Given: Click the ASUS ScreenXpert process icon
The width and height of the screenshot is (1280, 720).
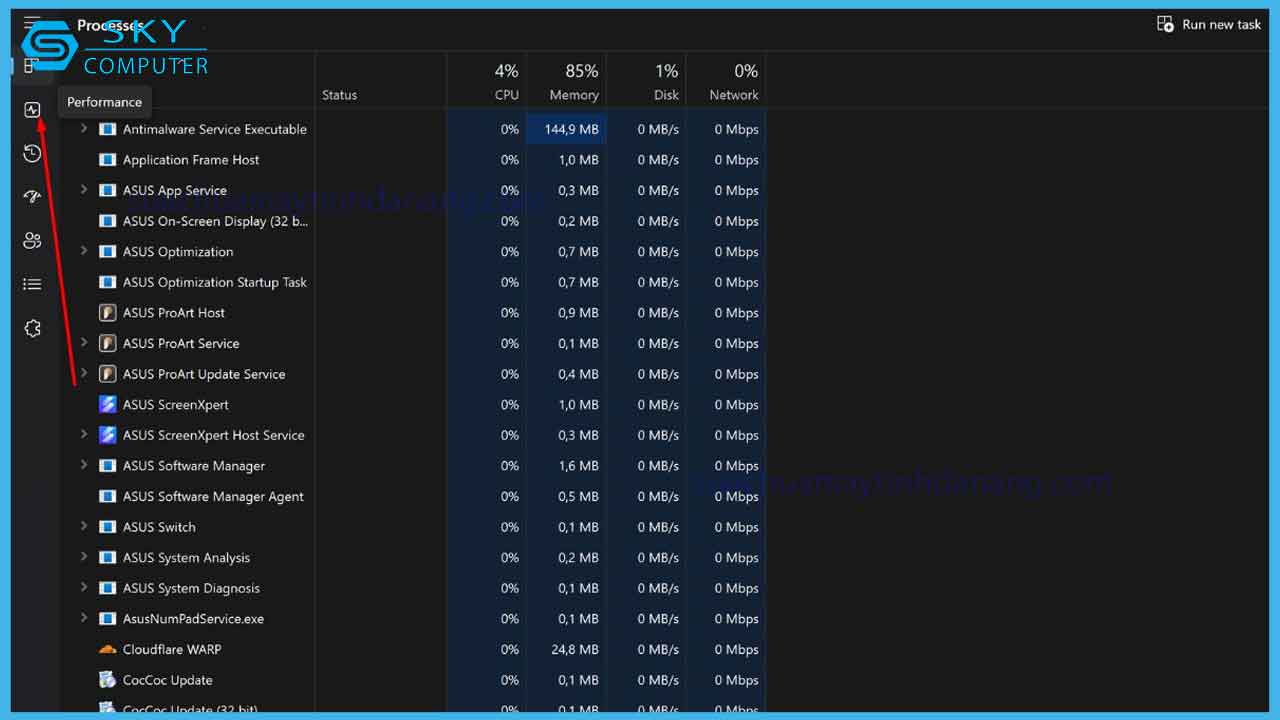Looking at the screenshot, I should 108,405.
